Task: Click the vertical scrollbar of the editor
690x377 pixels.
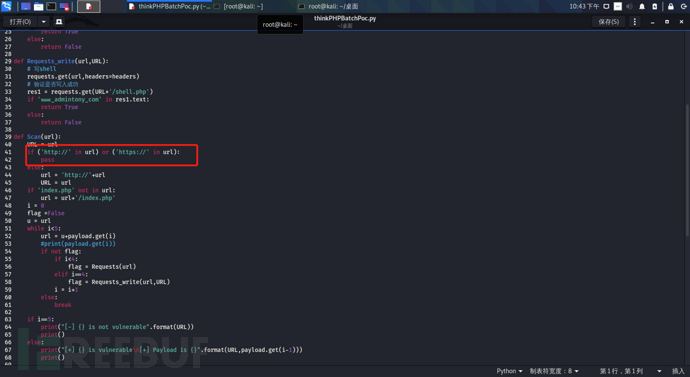Action: coord(687,172)
